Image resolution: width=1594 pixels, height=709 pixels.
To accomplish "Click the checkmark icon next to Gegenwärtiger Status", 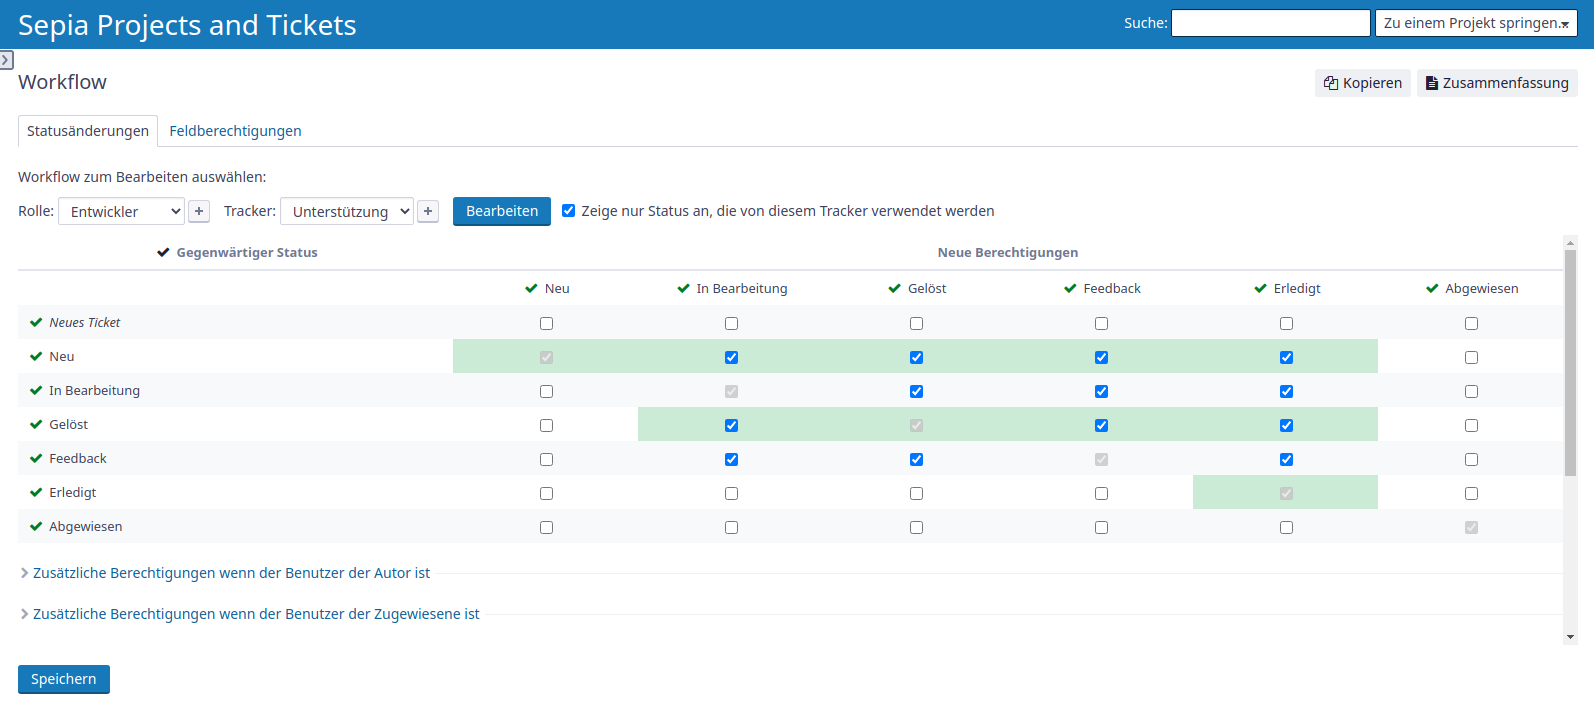I will click(x=163, y=253).
